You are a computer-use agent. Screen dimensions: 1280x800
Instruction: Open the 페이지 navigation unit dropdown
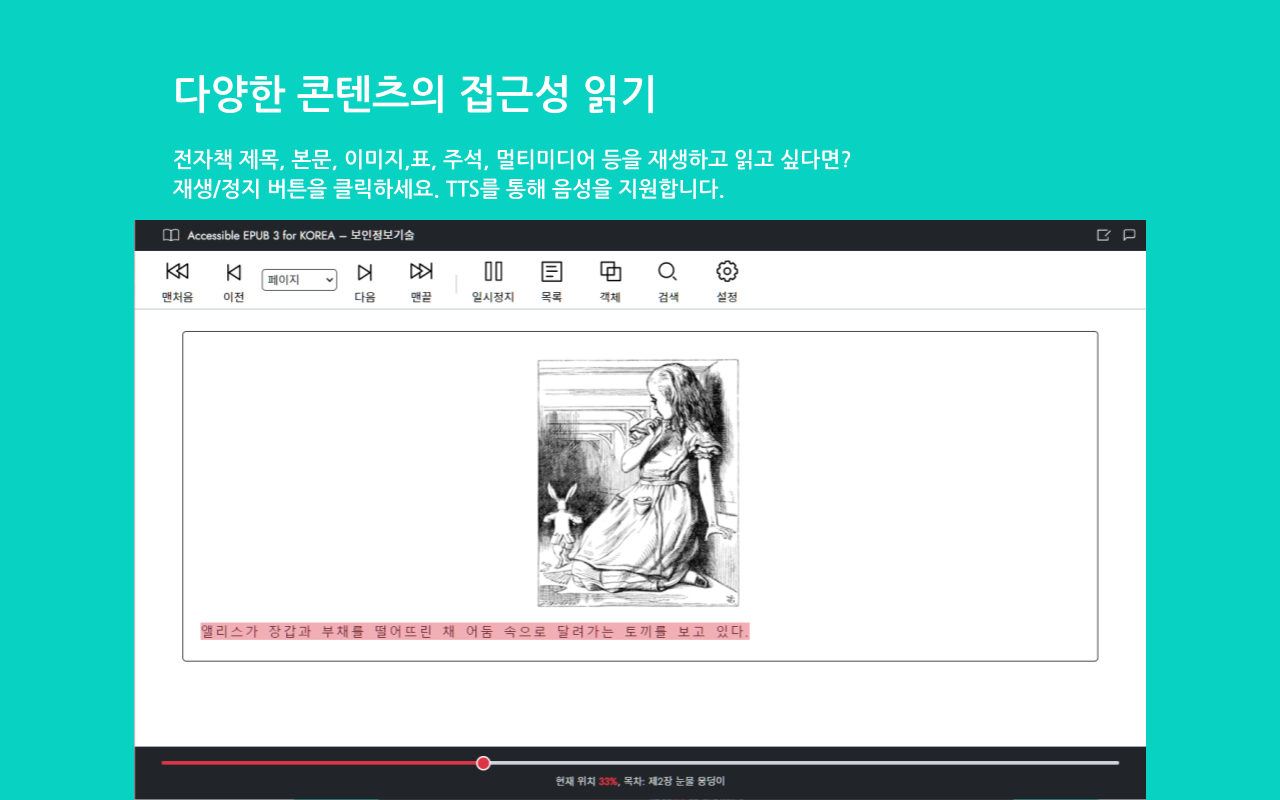click(299, 280)
